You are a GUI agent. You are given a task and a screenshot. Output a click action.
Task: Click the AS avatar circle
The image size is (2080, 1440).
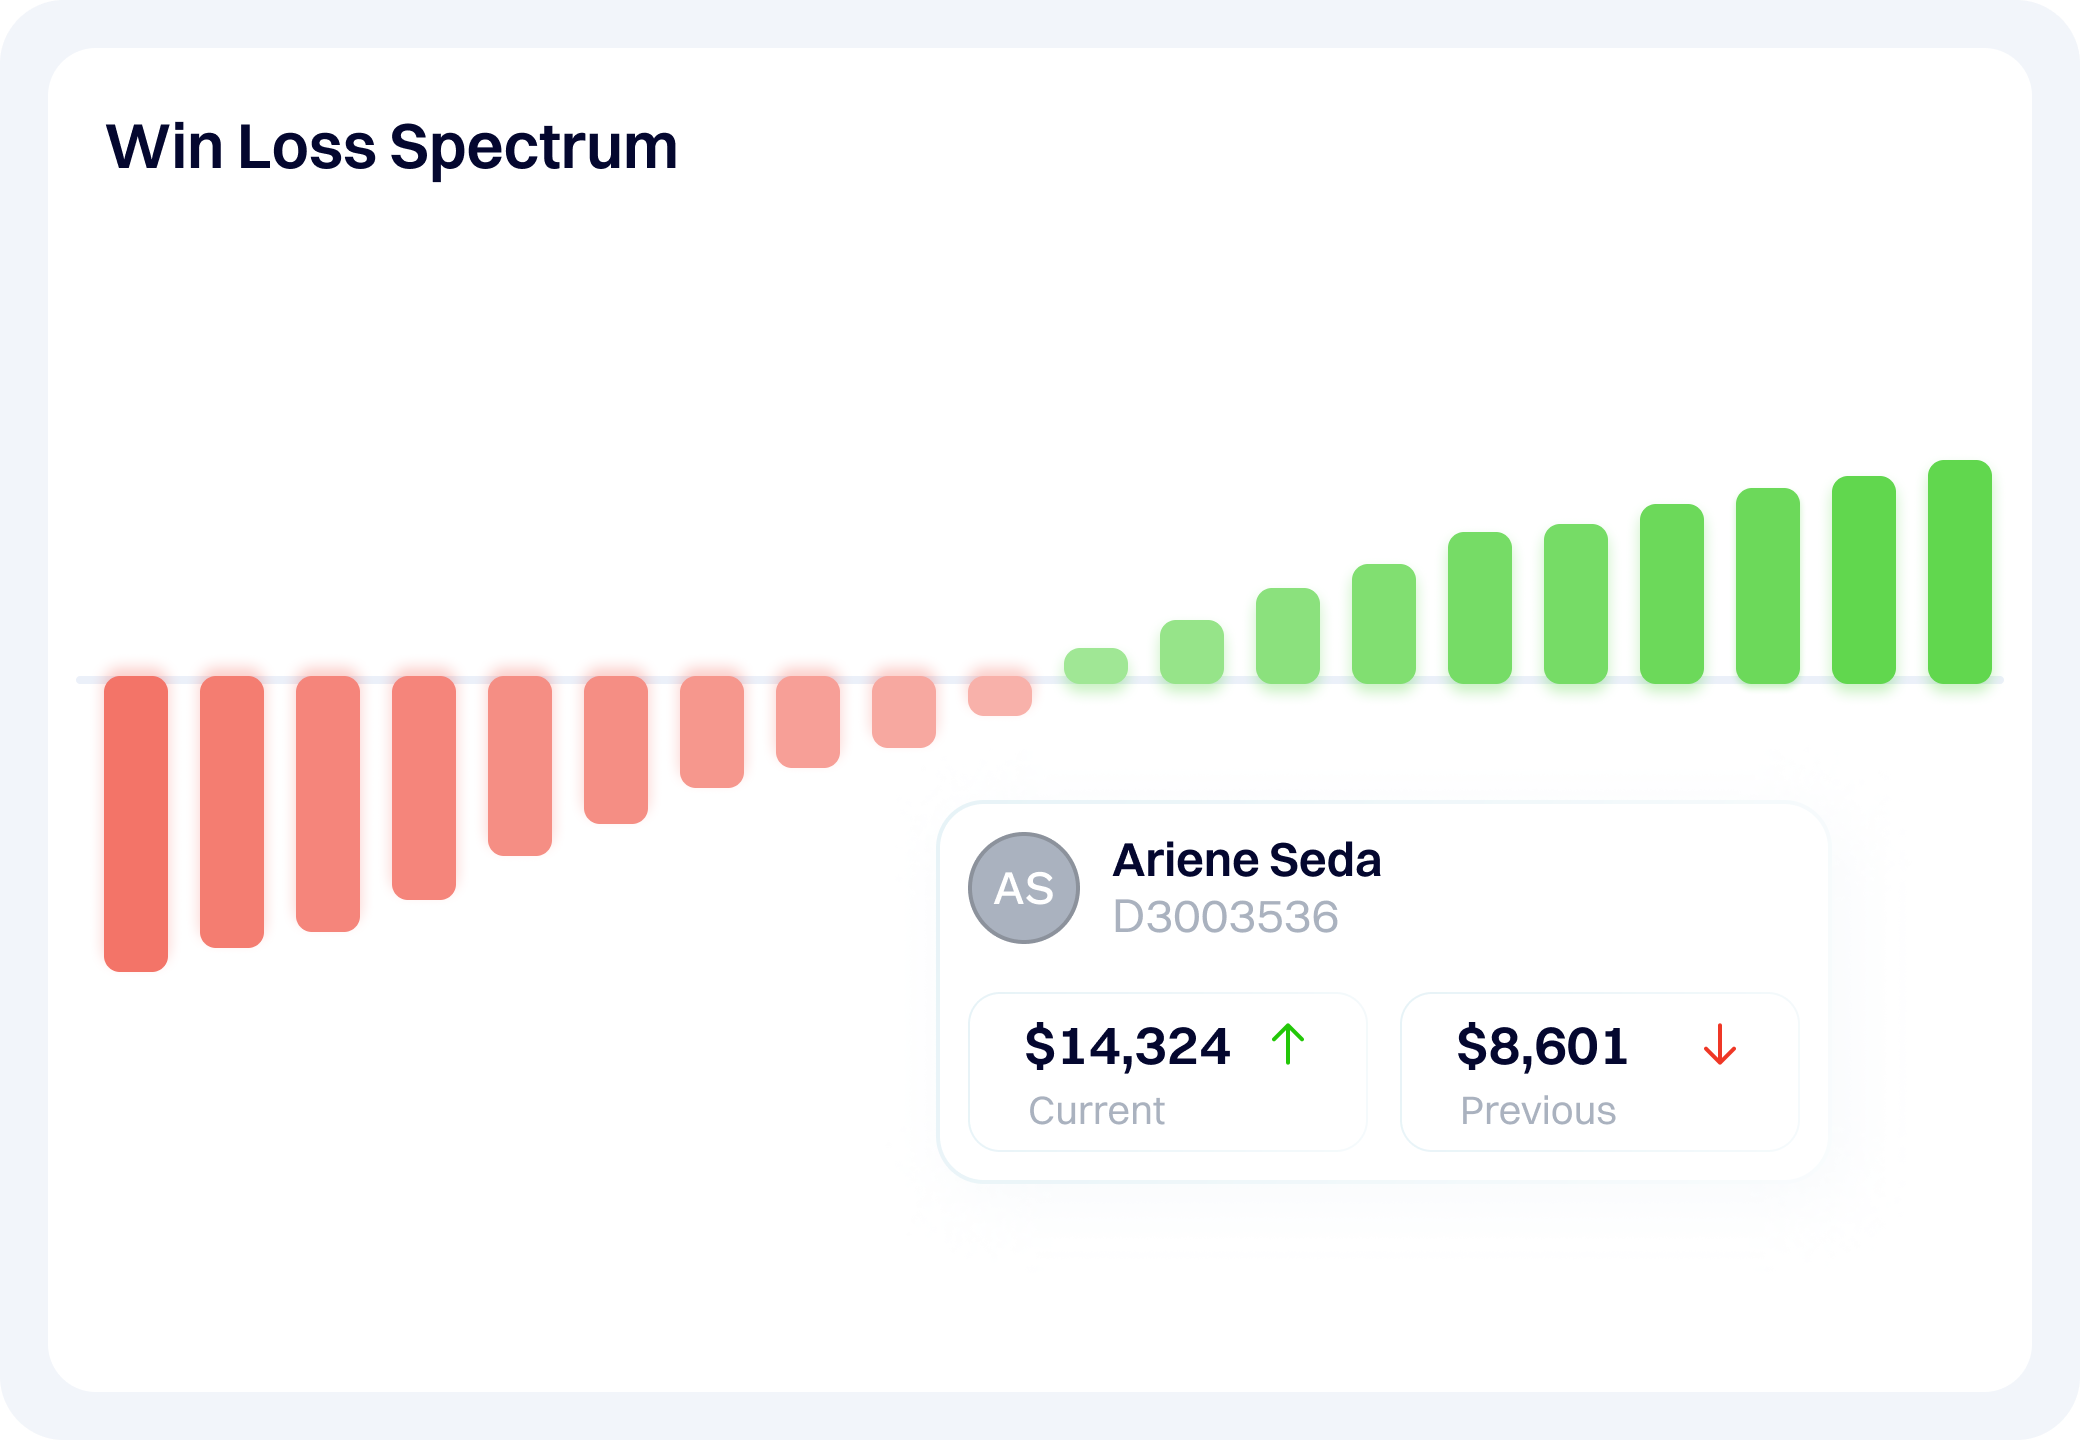(1024, 888)
